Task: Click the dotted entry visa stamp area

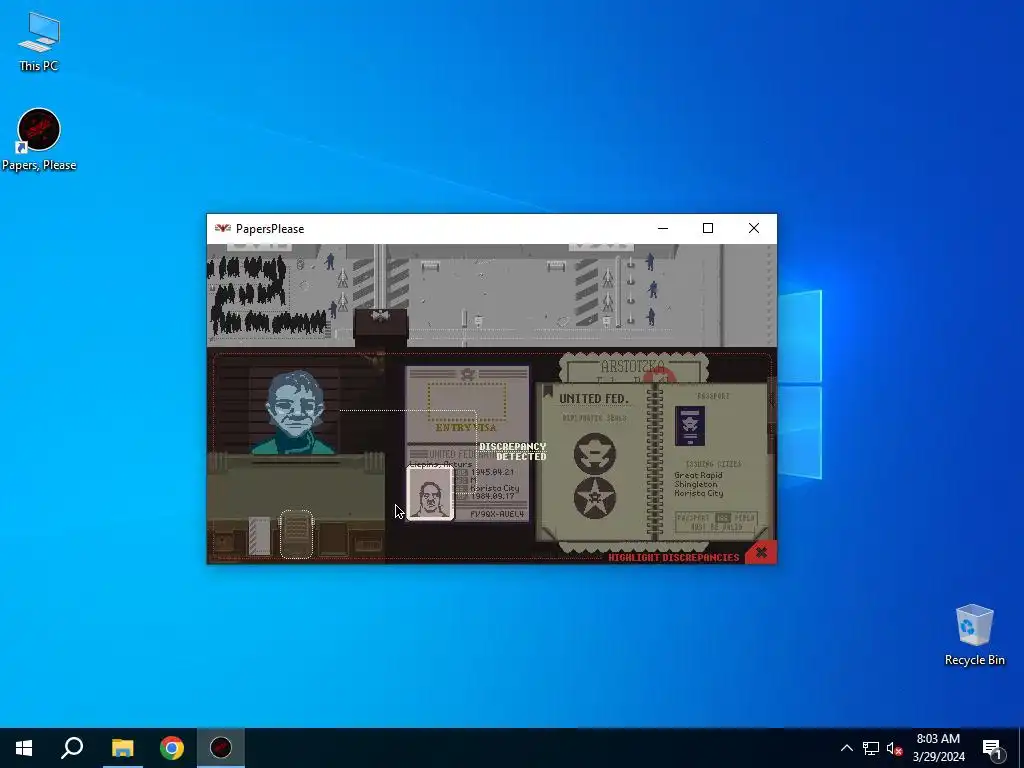Action: [x=467, y=402]
